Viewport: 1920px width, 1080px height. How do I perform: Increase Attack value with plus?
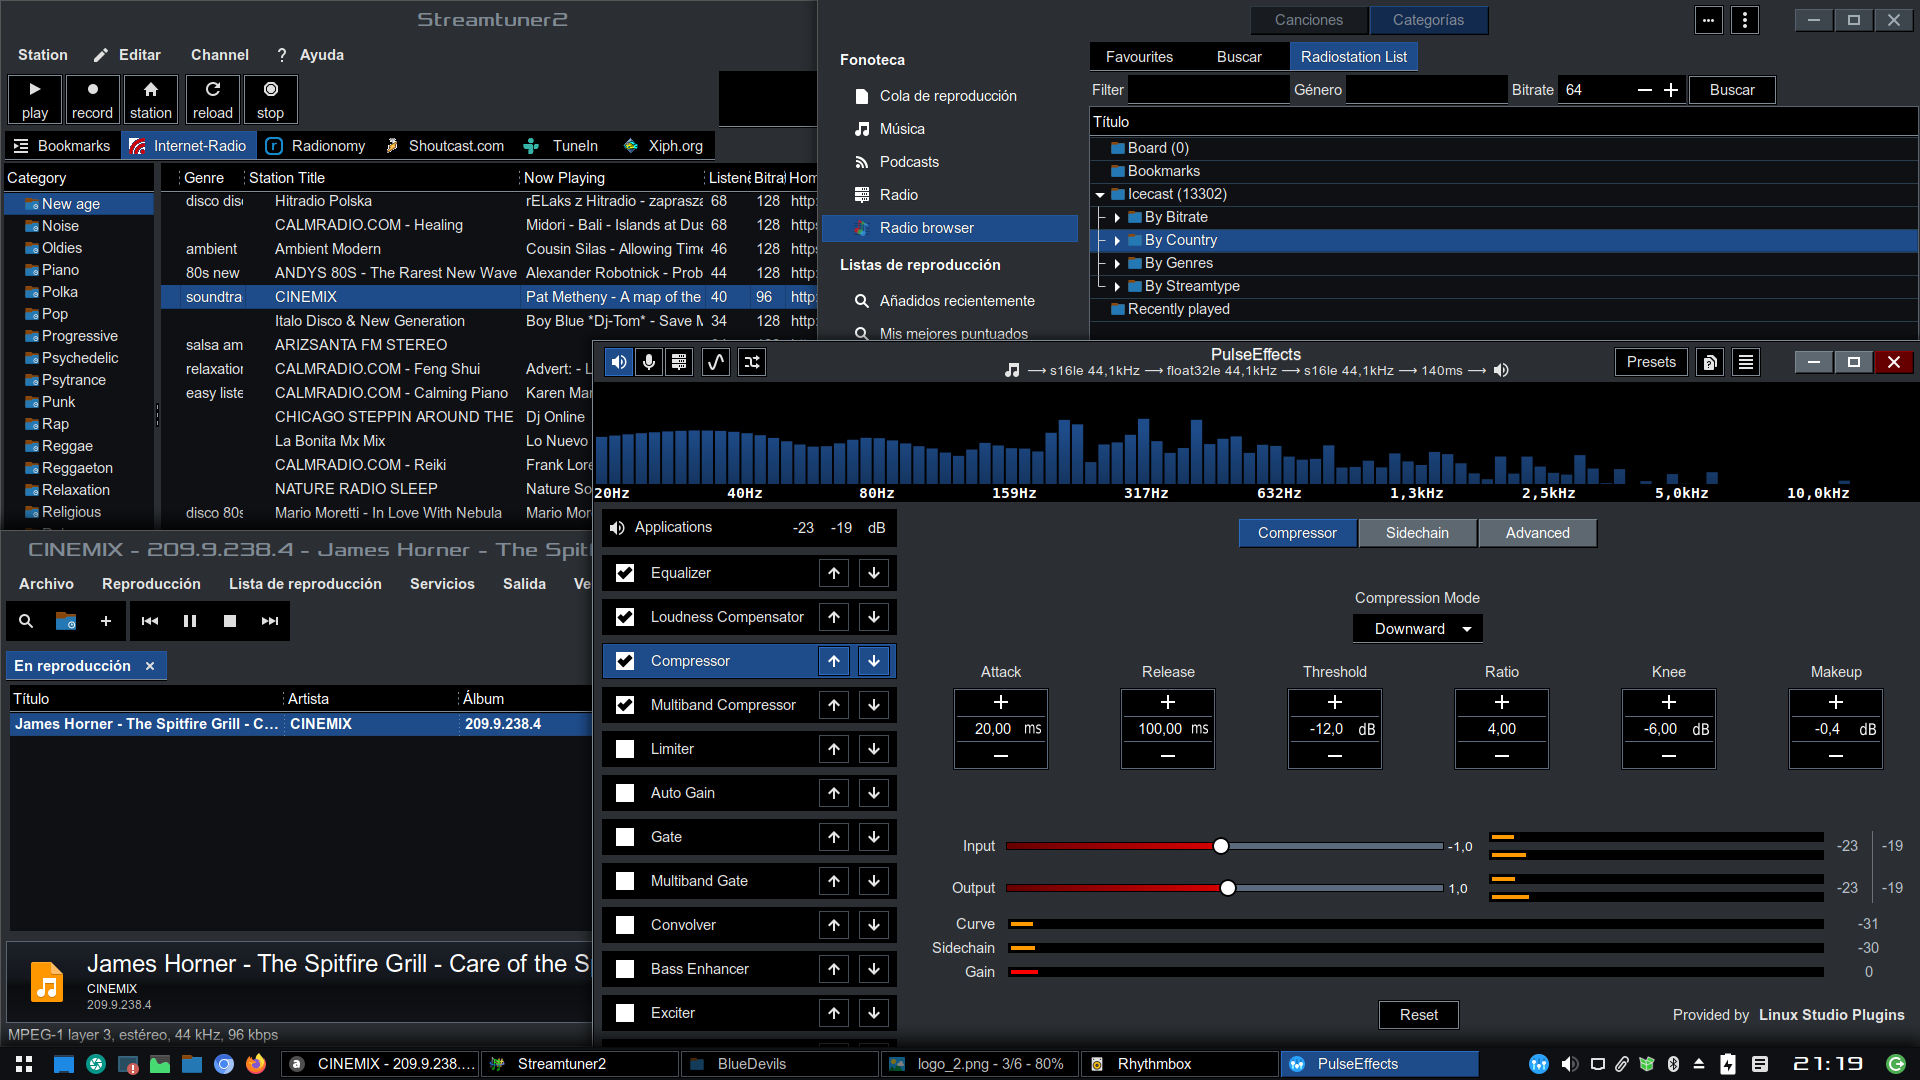coord(1001,702)
